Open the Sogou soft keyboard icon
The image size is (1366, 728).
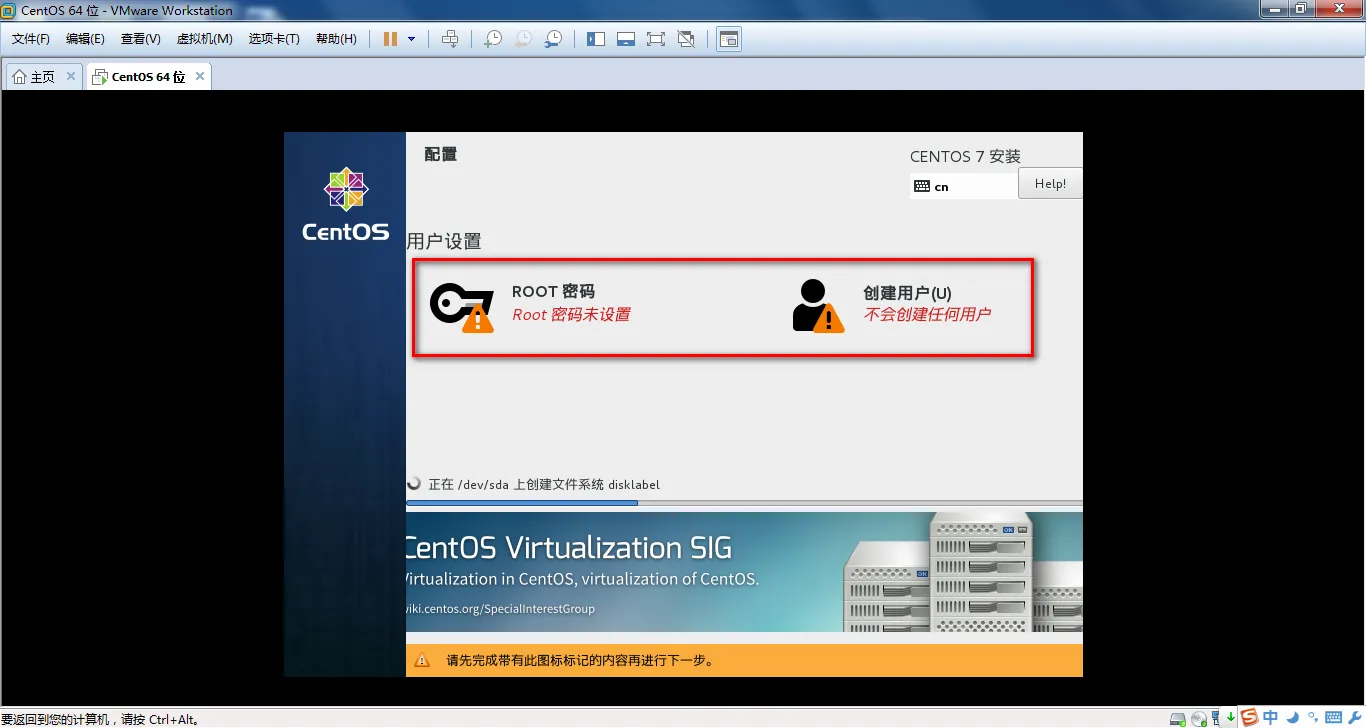click(x=1333, y=717)
